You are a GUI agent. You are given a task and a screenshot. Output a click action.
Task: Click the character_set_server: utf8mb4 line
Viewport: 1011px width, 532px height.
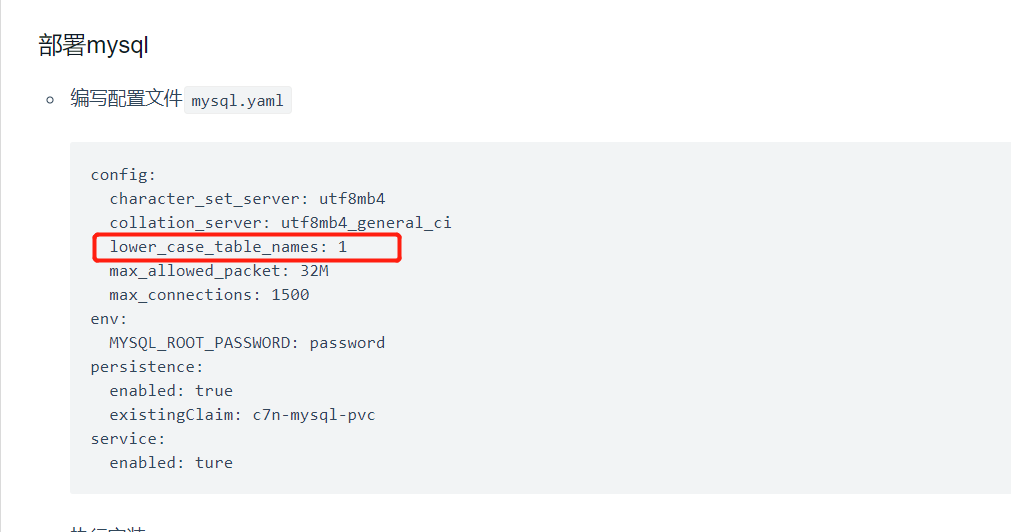click(x=247, y=199)
